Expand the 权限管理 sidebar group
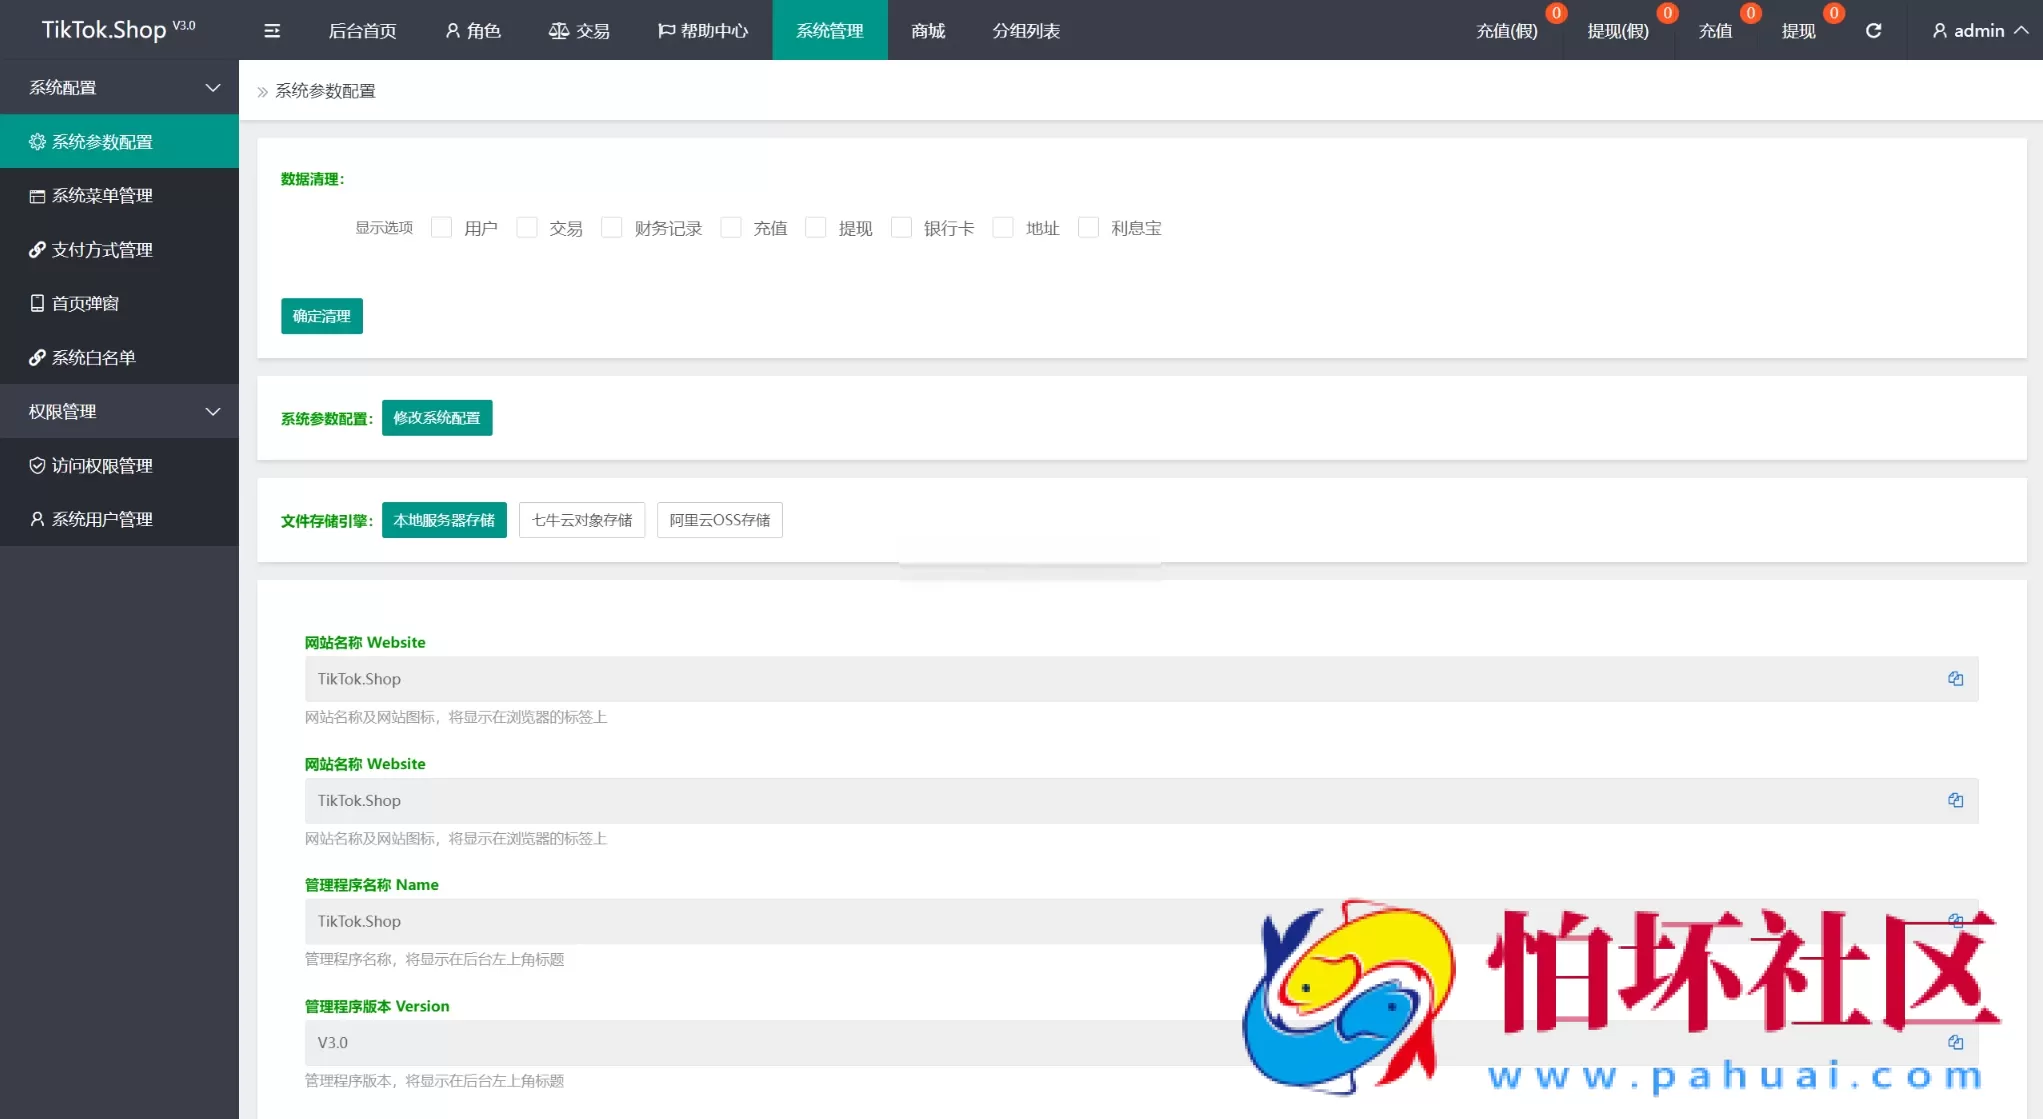The width and height of the screenshot is (2043, 1119). pyautogui.click(x=119, y=411)
